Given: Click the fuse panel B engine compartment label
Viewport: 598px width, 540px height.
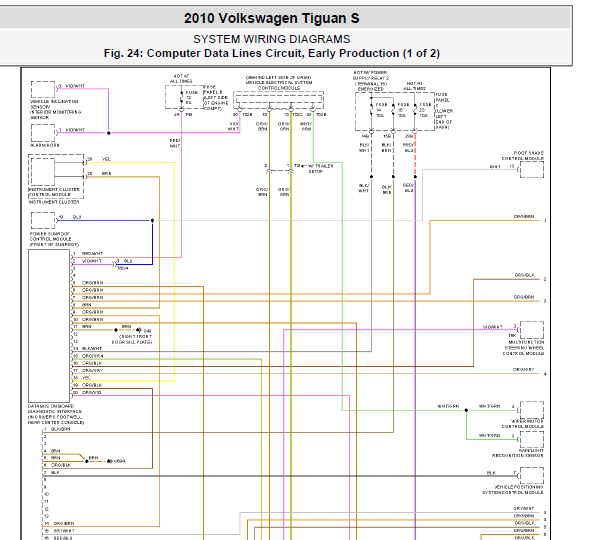Looking at the screenshot, I should (x=215, y=98).
